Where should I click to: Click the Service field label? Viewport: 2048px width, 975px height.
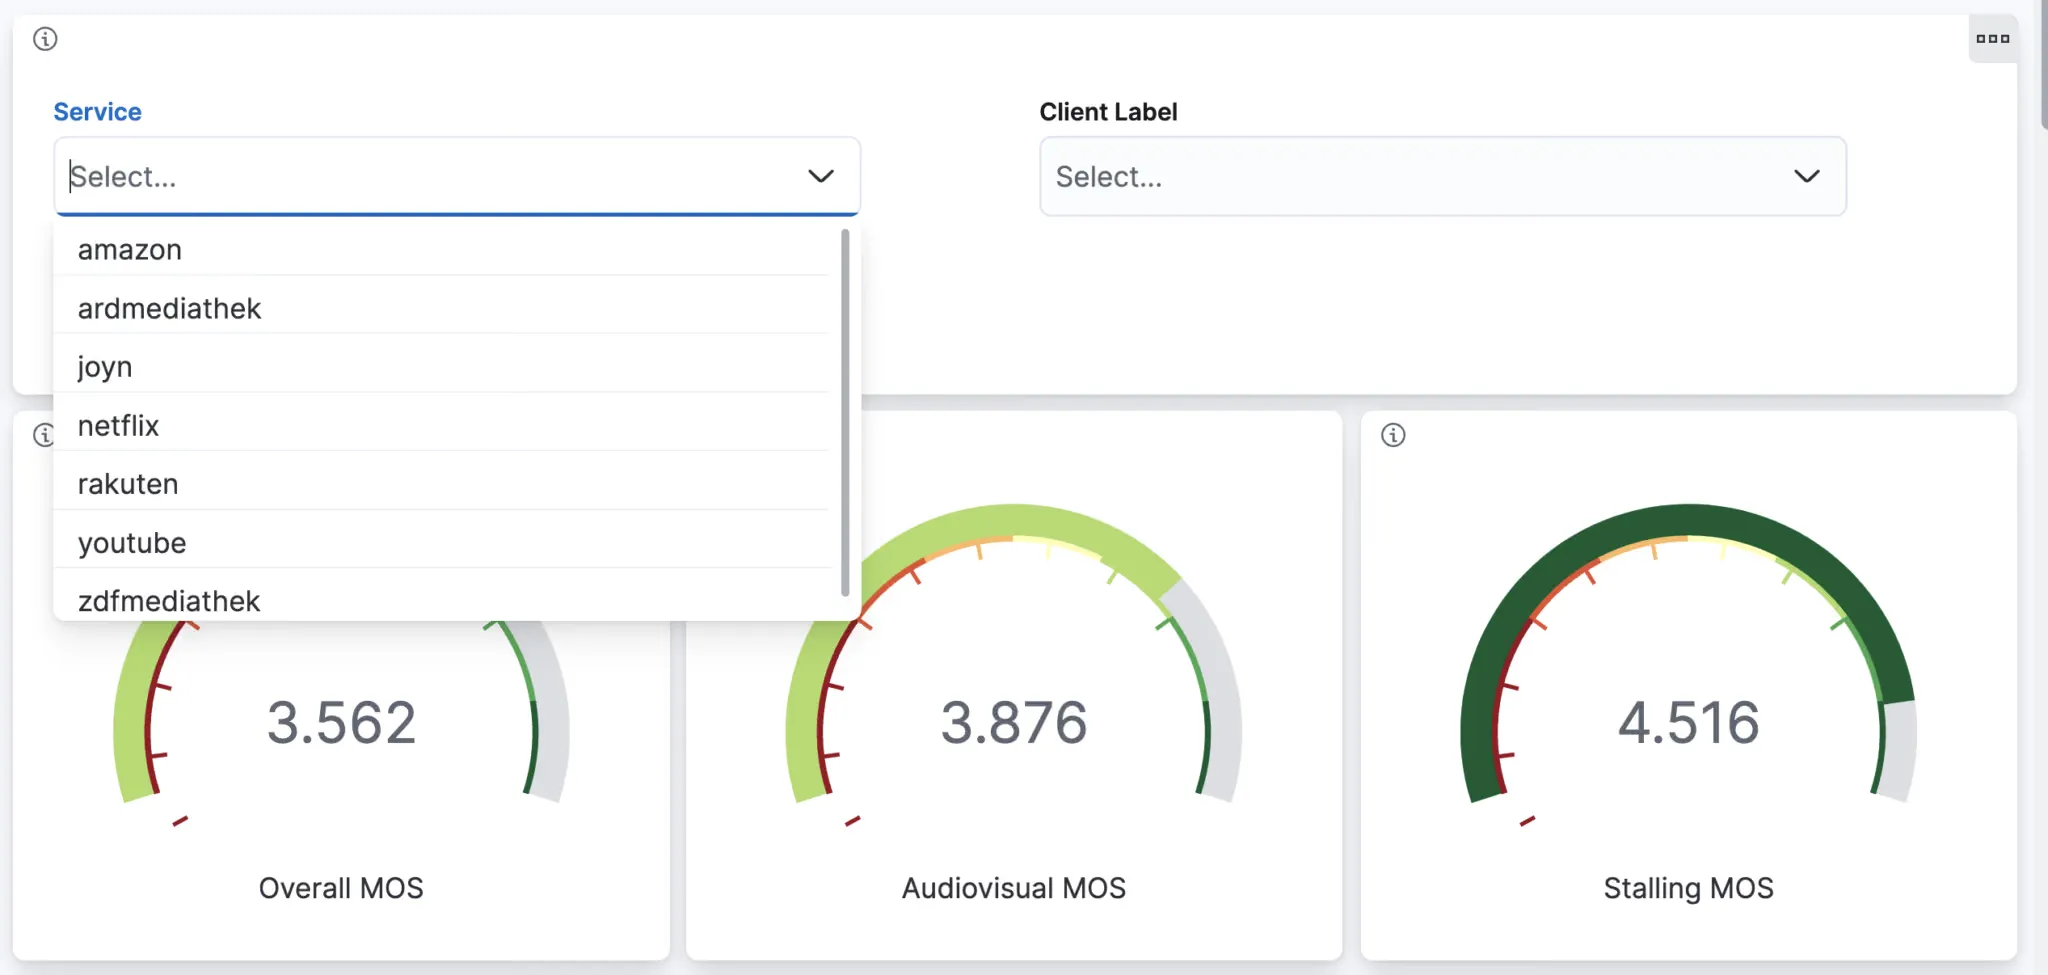pyautogui.click(x=97, y=112)
